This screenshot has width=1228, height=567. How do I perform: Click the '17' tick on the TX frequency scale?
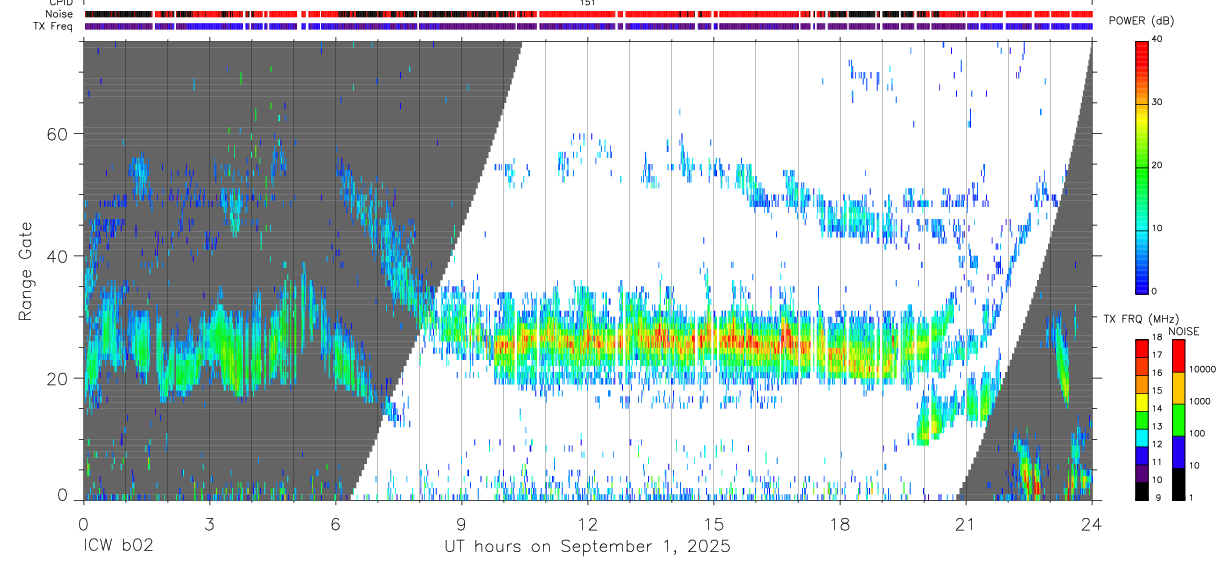click(1157, 355)
